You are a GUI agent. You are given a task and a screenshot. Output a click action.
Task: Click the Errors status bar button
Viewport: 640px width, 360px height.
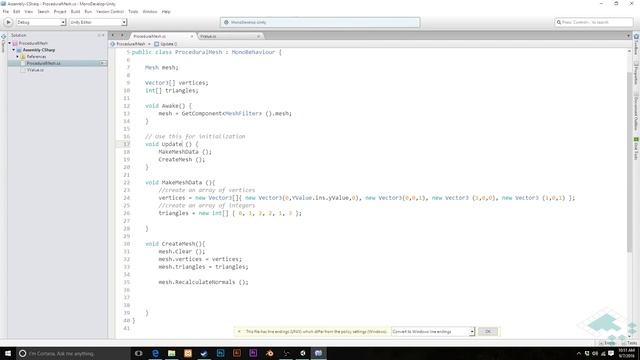[608, 343]
